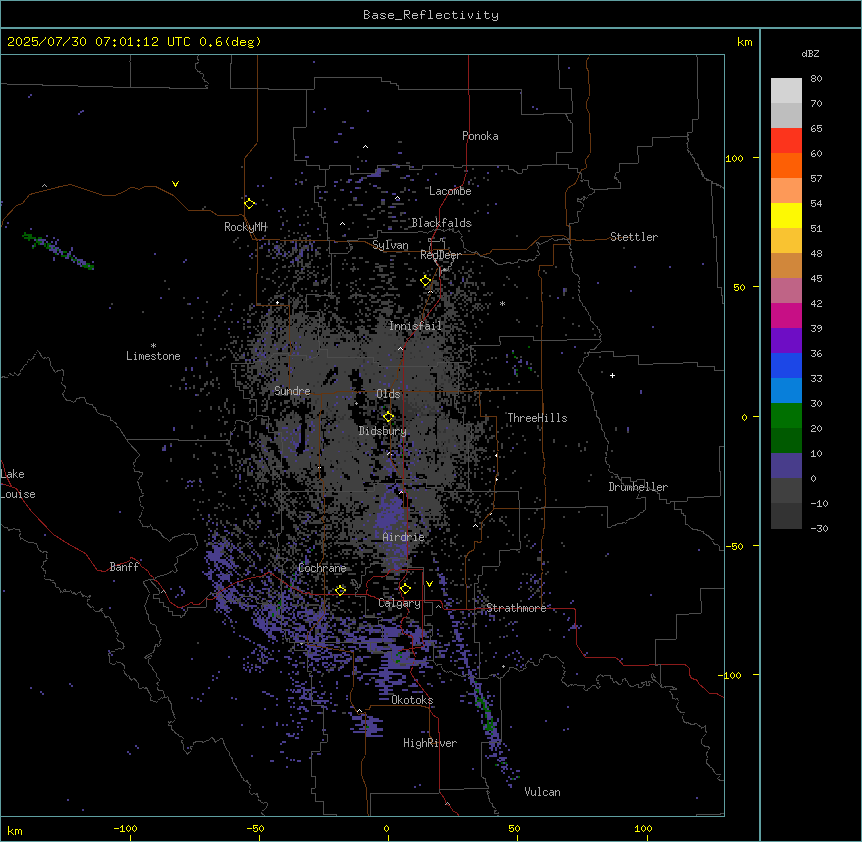
Task: Click the Limestone label
Action: (x=153, y=356)
